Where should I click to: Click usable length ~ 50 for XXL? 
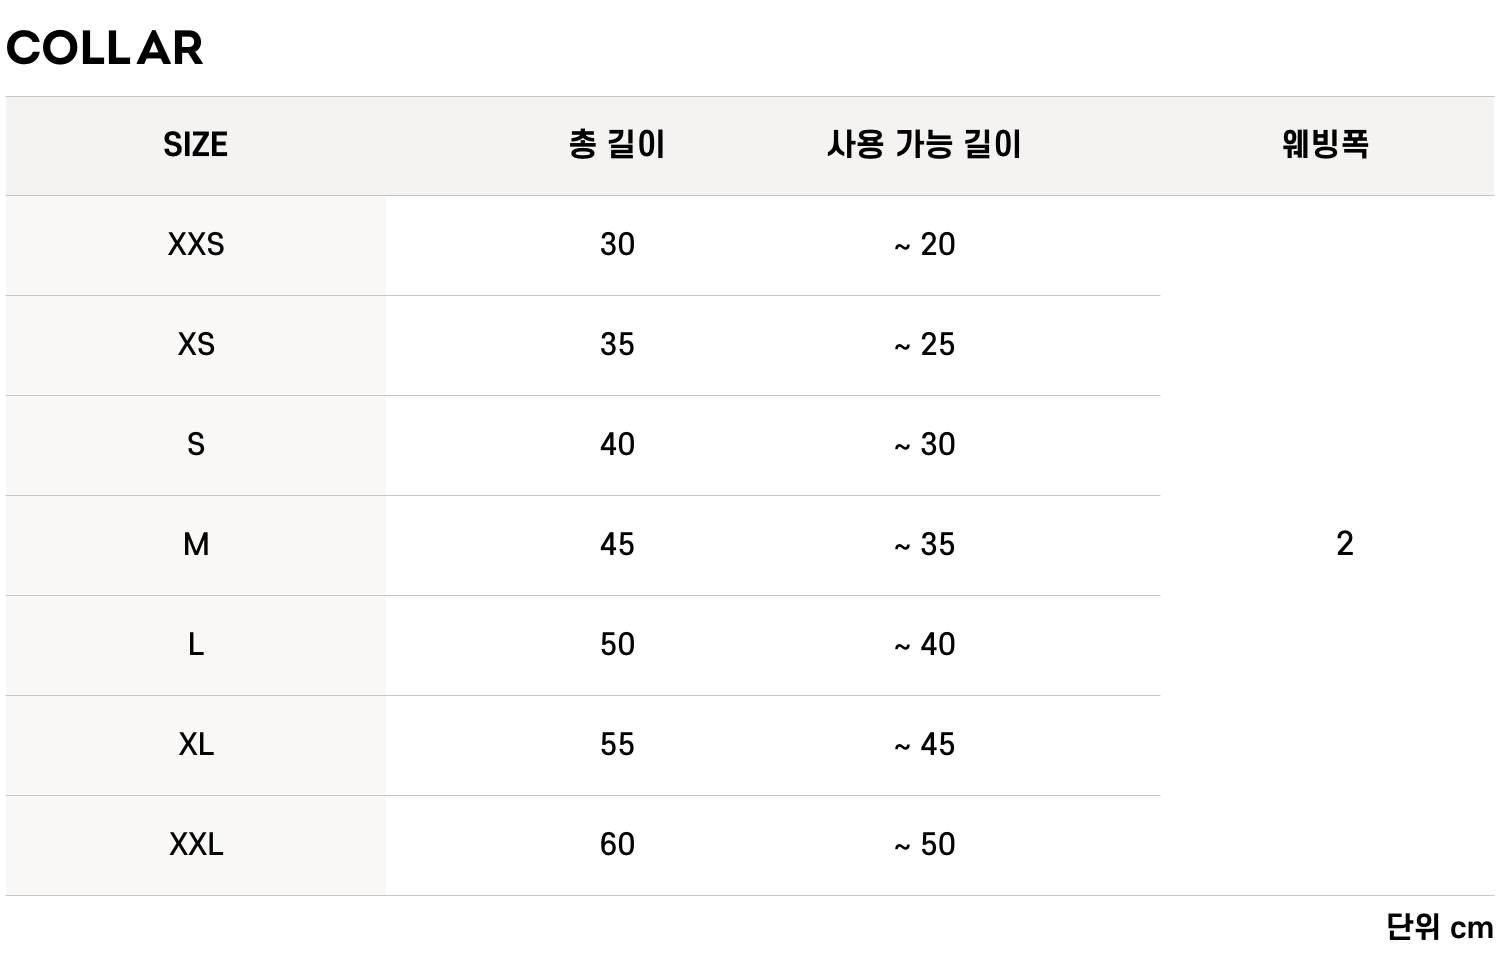(x=925, y=845)
